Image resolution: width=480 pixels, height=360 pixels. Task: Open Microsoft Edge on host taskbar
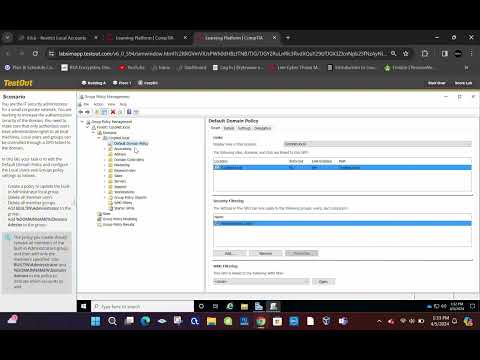145,321
